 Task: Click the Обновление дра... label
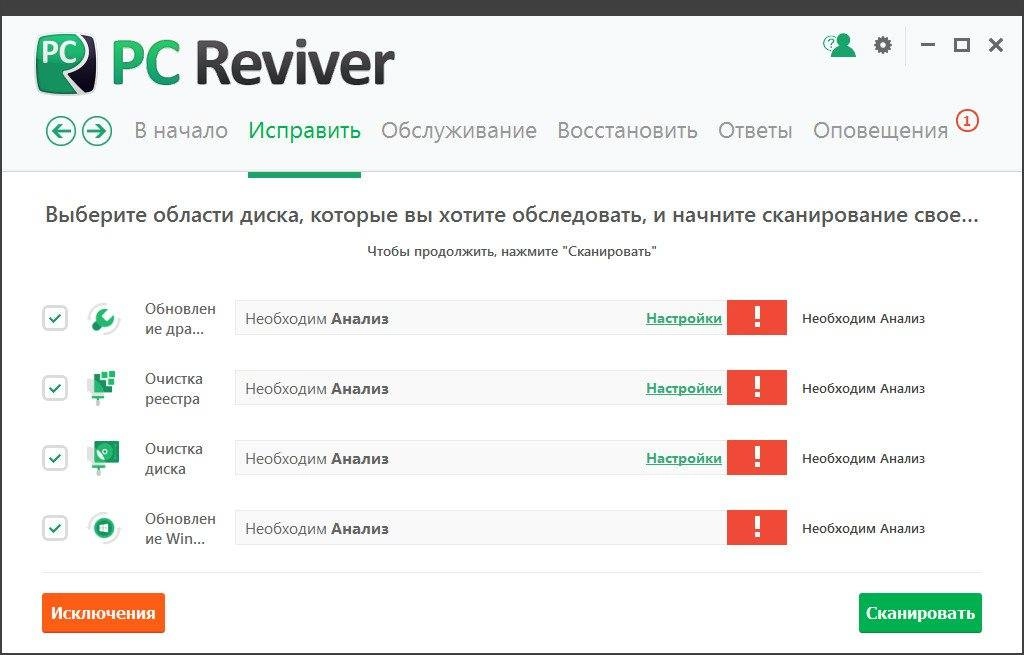pyautogui.click(x=180, y=319)
